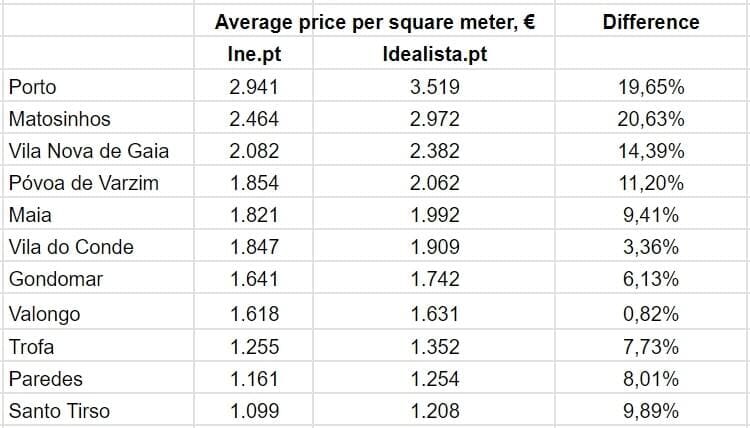Select the 20,63% difference cell
Image resolution: width=750 pixels, height=428 pixels.
tap(651, 119)
